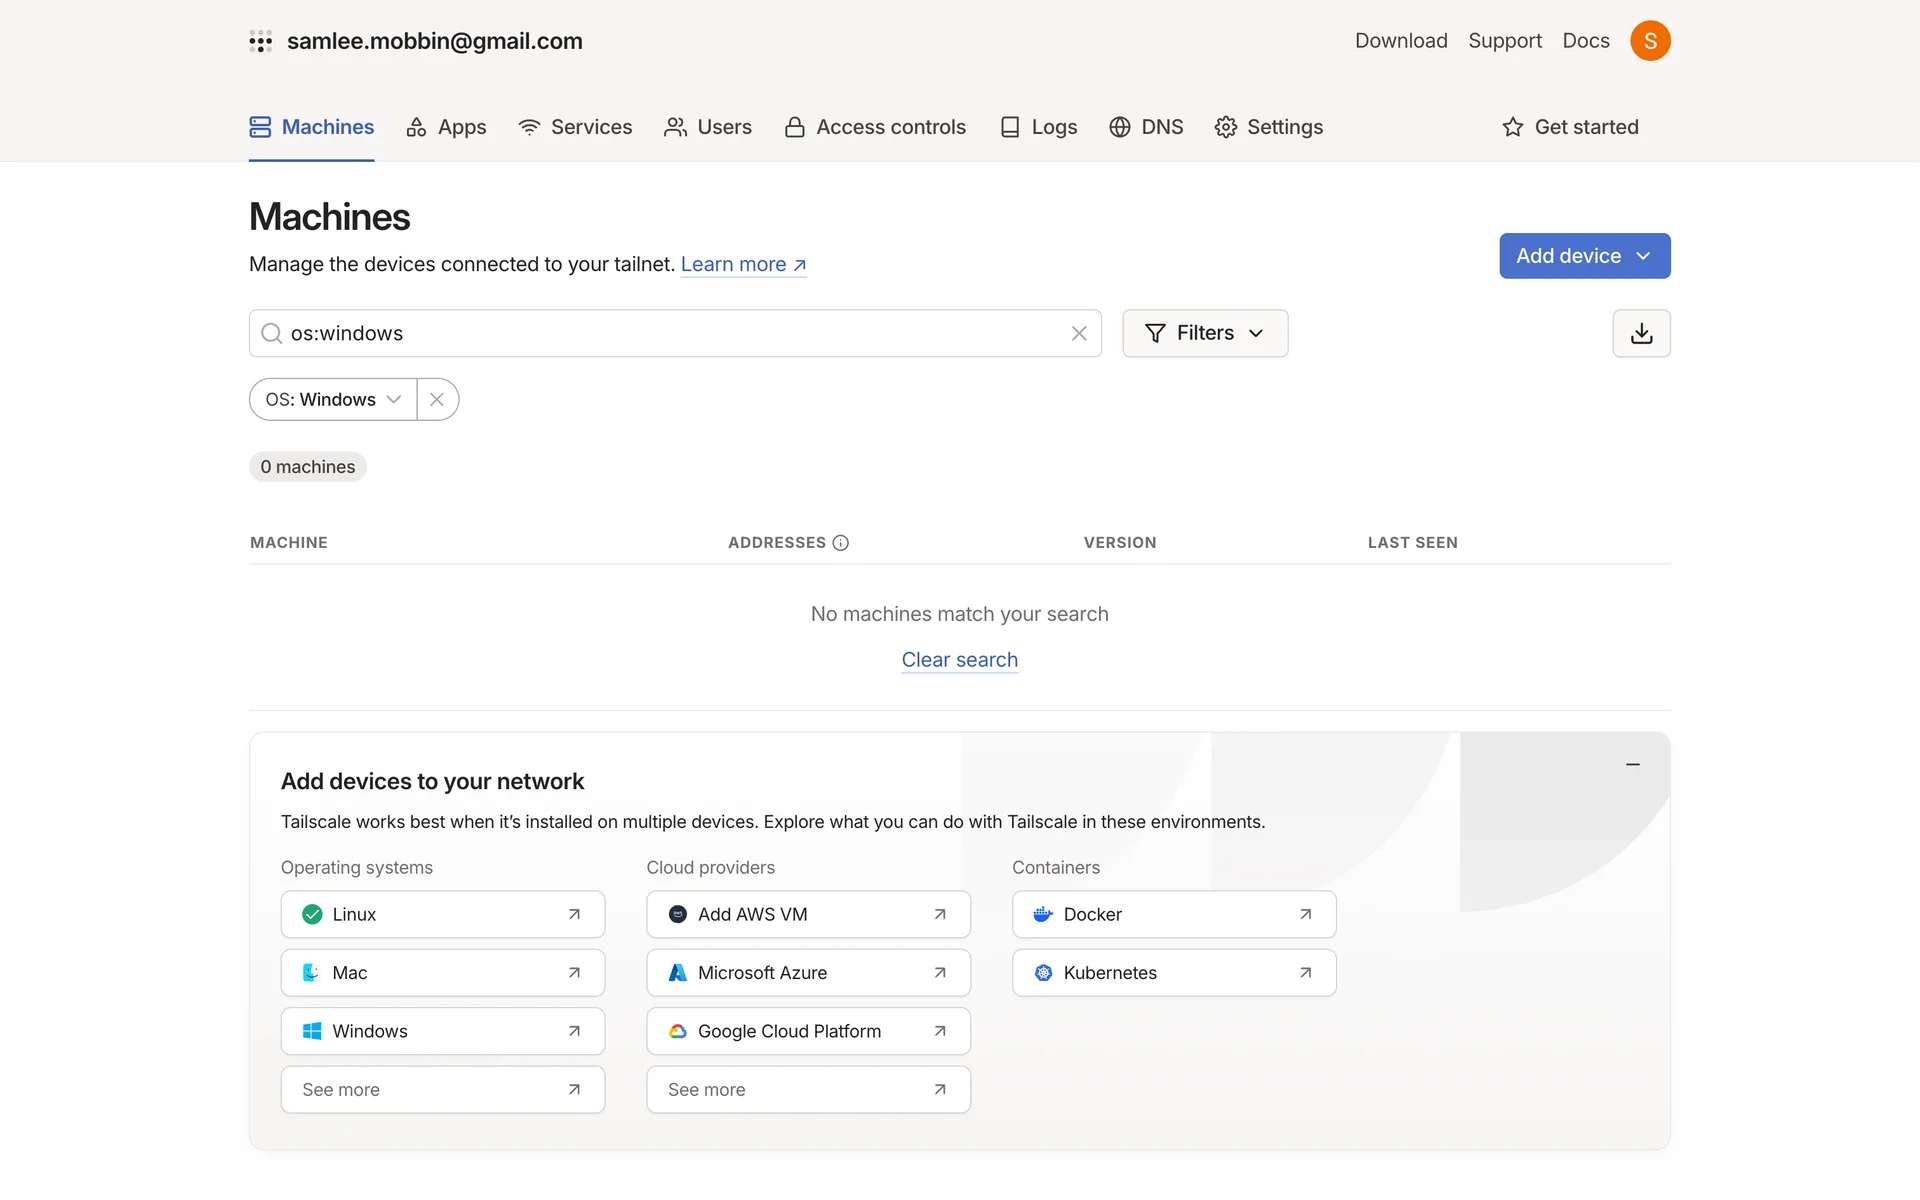Click into the machine search field

point(670,333)
